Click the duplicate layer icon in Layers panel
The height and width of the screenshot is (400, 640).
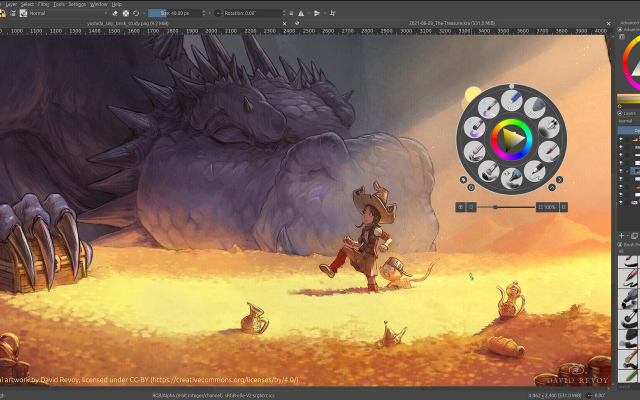pos(634,236)
